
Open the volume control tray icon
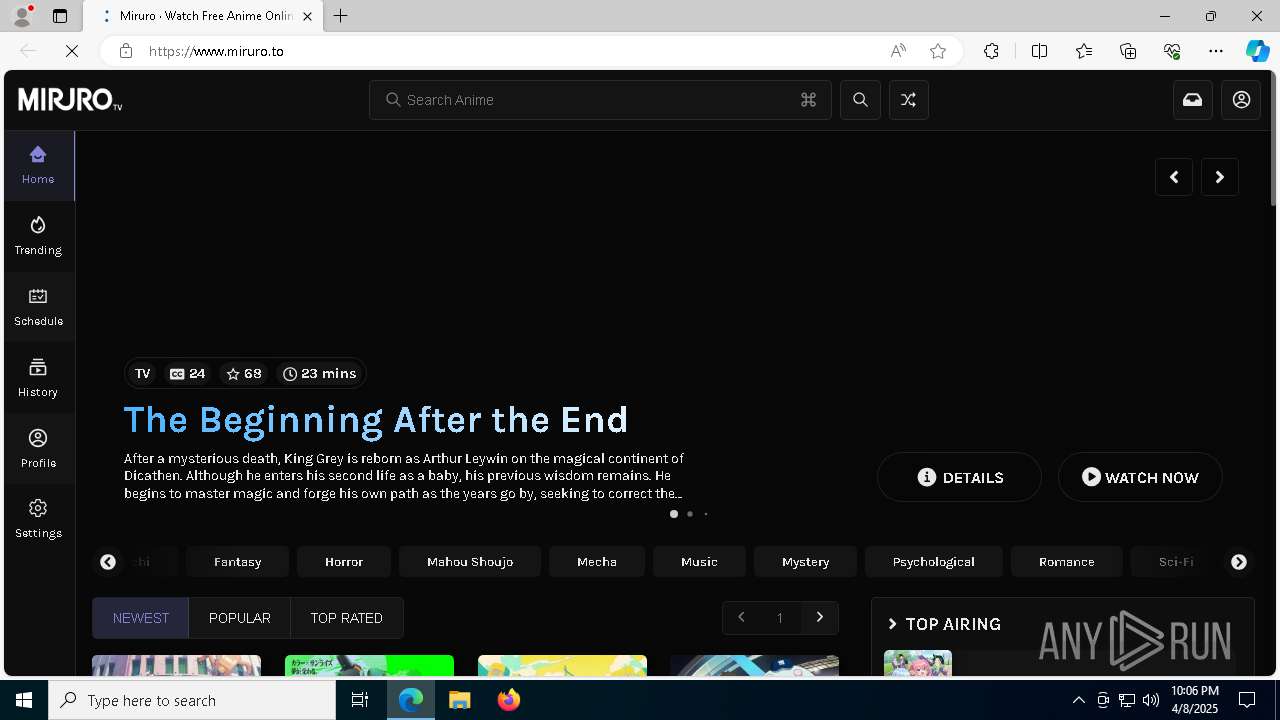[x=1151, y=700]
